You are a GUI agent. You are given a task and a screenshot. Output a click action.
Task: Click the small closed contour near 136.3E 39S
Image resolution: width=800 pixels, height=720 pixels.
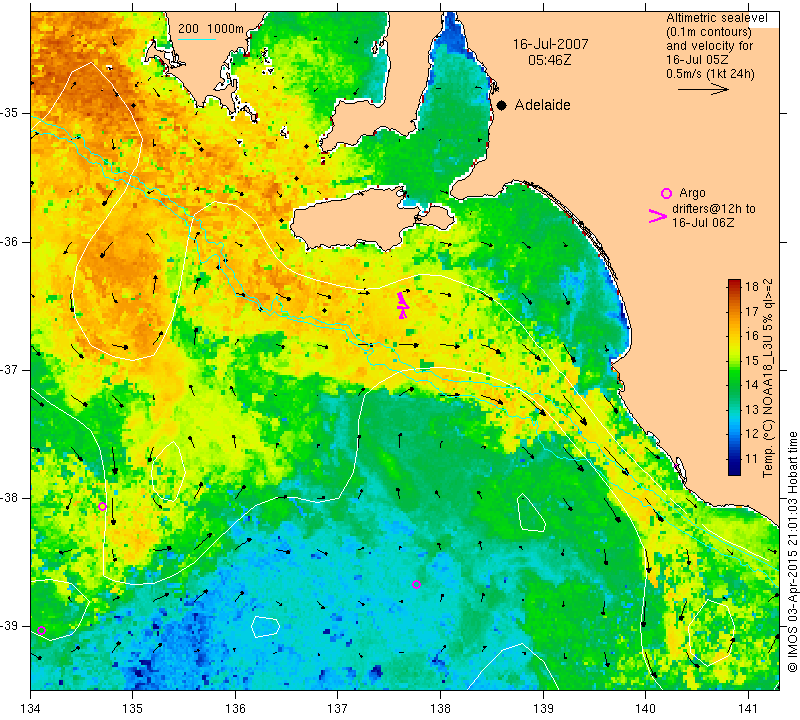[265, 627]
